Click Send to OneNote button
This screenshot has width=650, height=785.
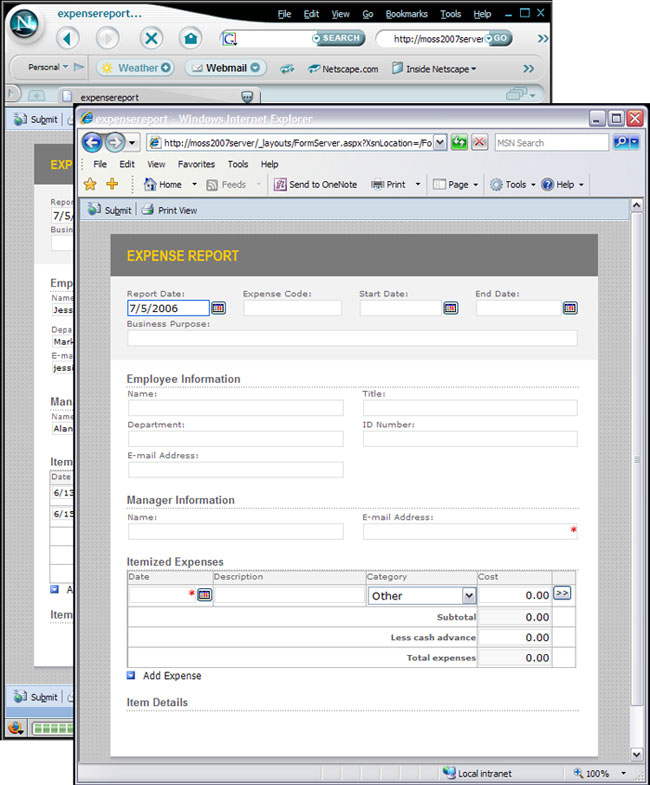pyautogui.click(x=315, y=184)
